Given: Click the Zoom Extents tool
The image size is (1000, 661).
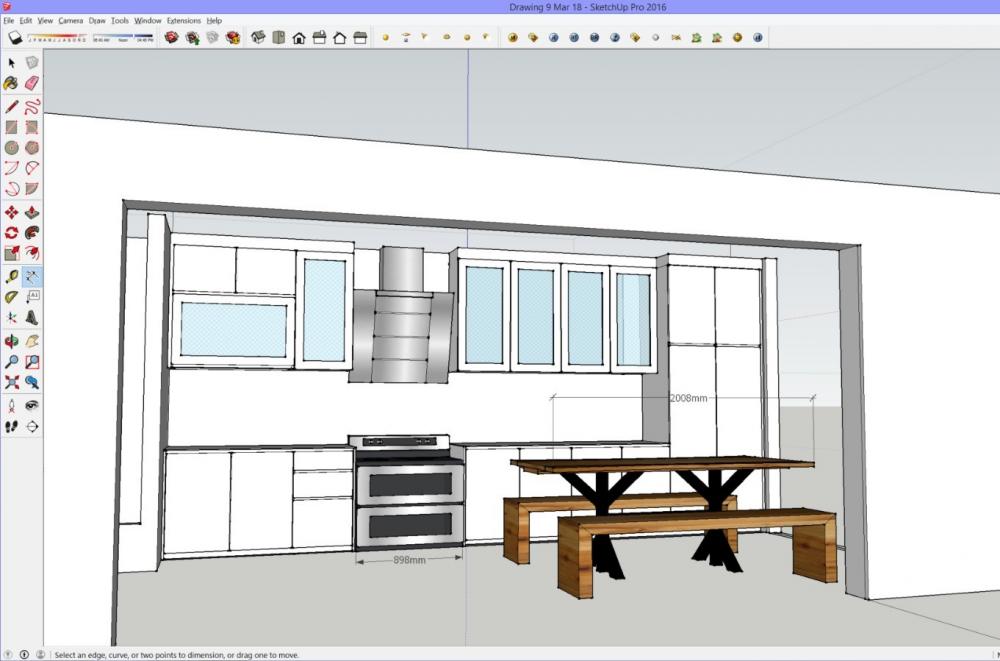Looking at the screenshot, I should (11, 382).
